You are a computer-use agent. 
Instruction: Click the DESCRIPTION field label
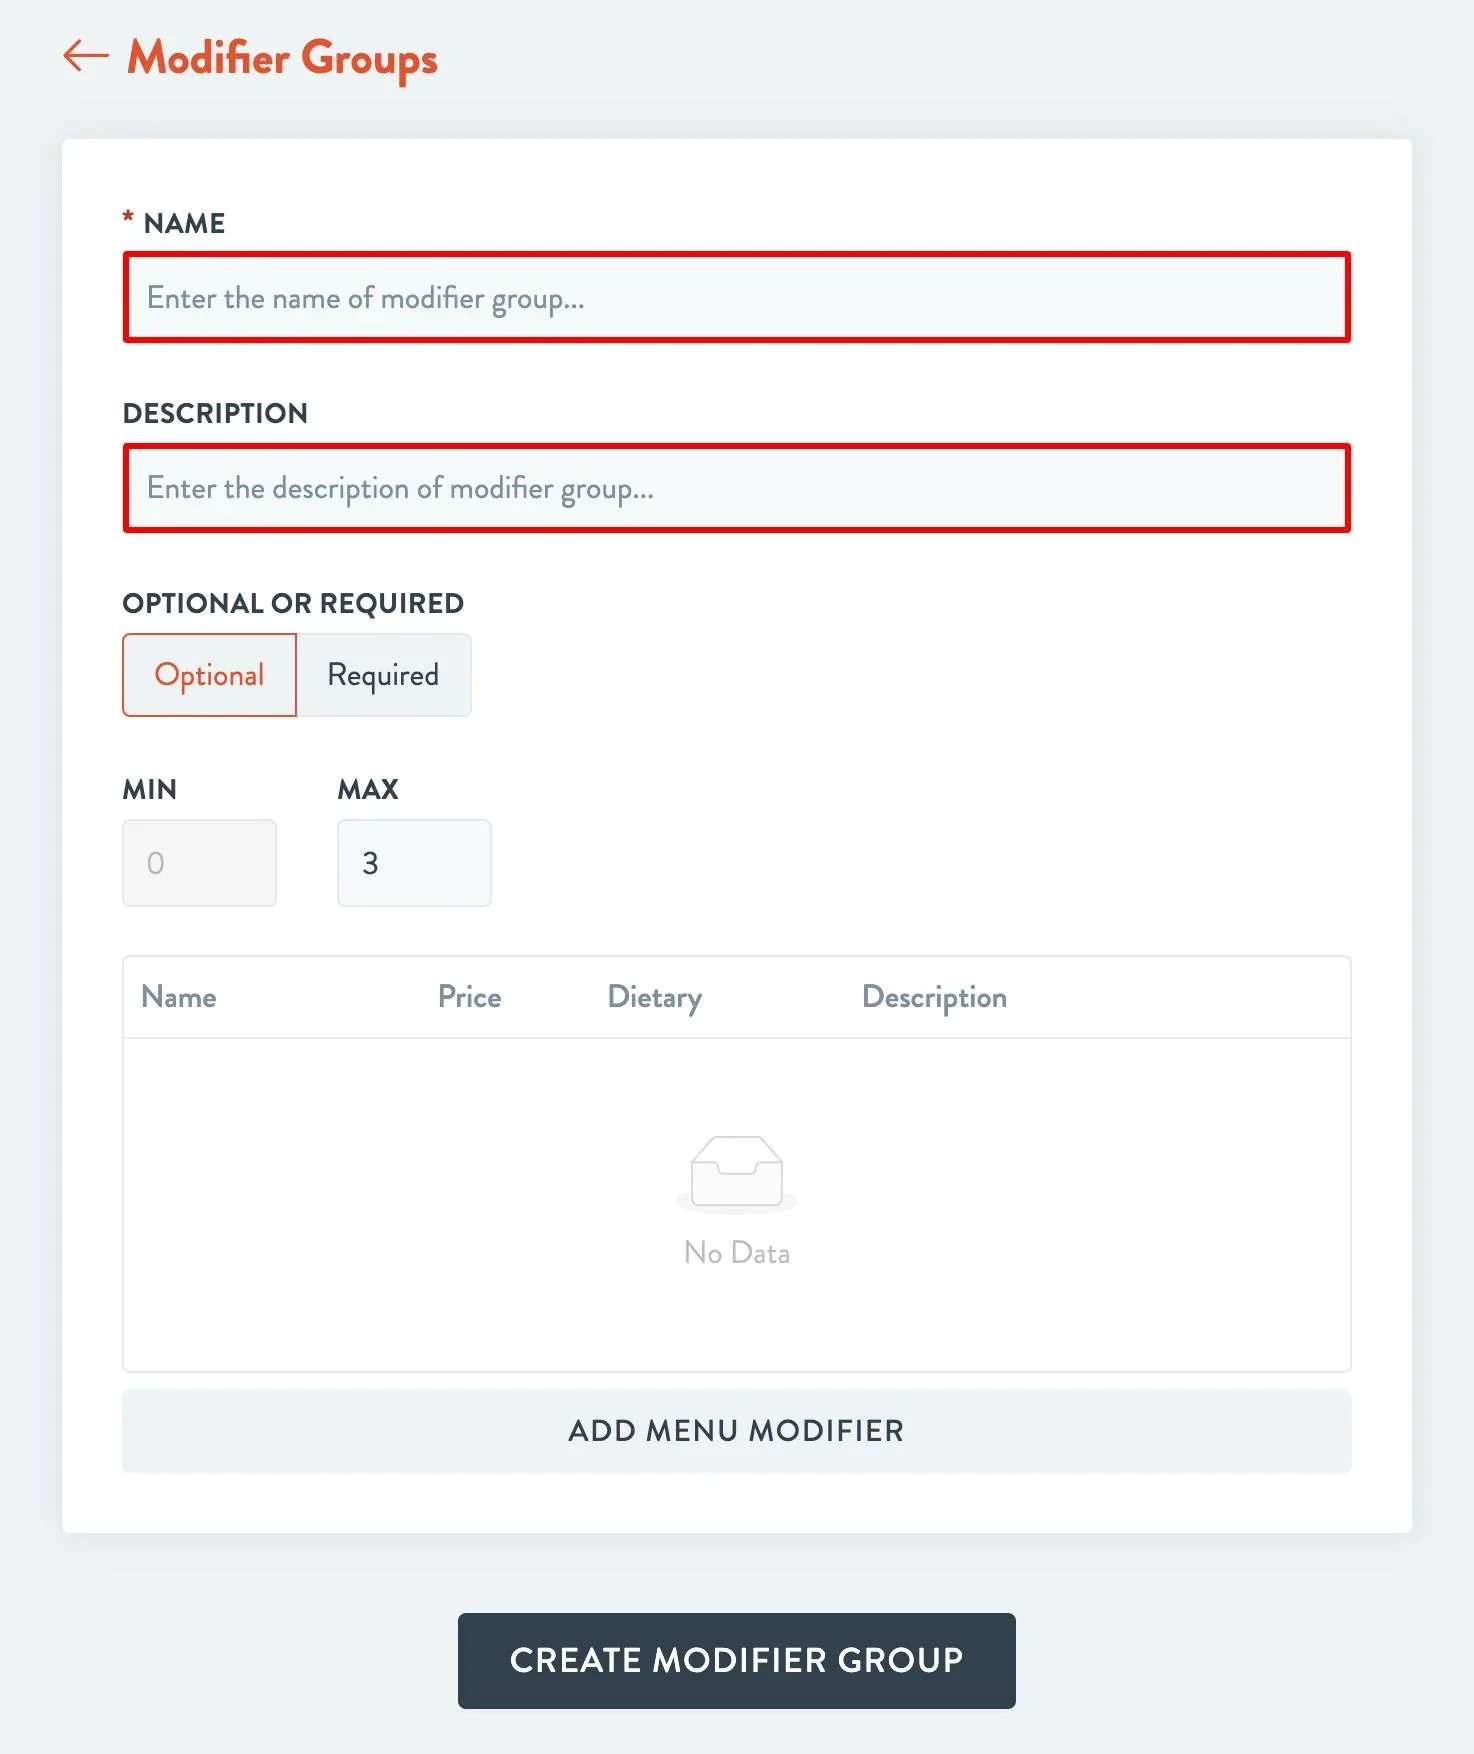tap(215, 413)
